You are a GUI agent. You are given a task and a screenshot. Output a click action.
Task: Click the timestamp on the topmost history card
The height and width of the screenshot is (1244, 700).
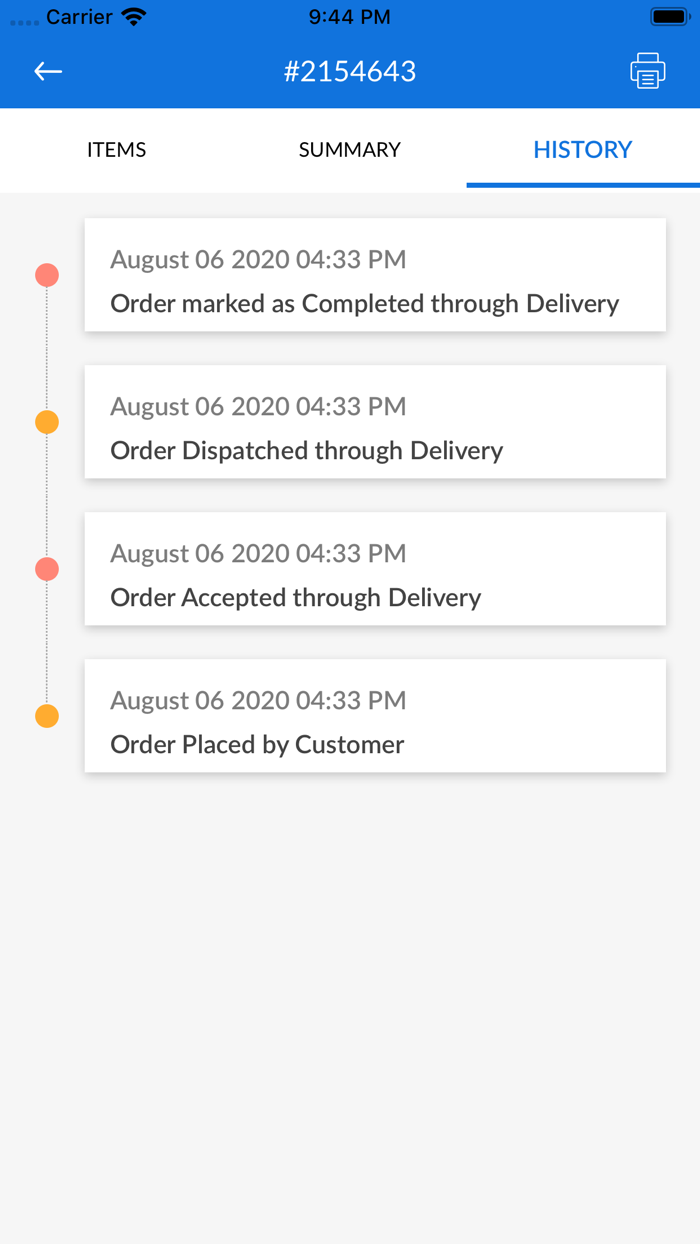pos(258,259)
